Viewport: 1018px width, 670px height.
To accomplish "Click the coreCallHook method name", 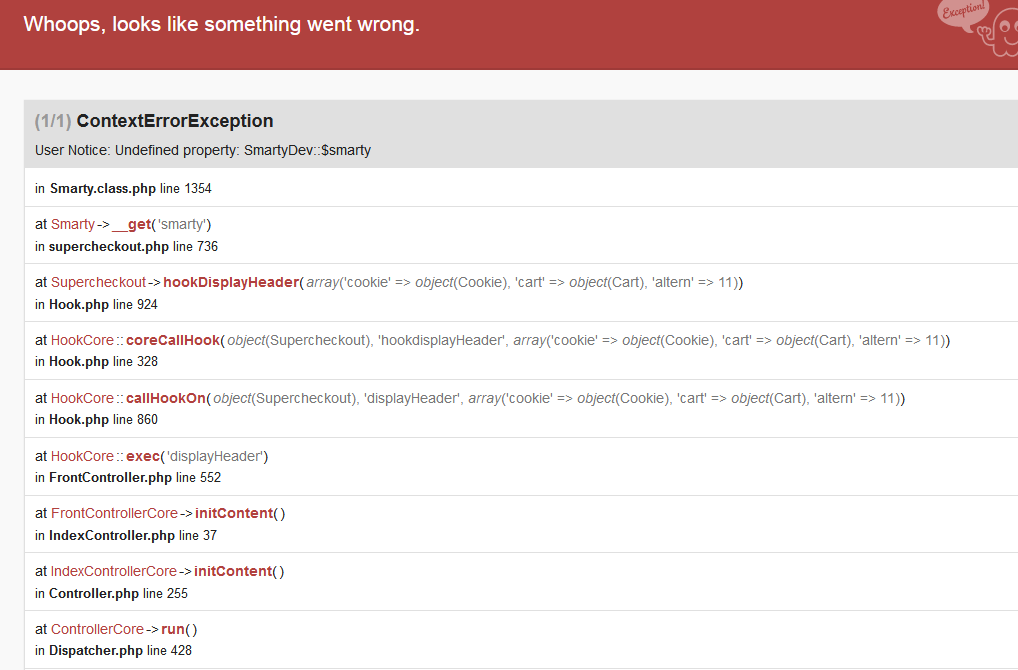I will (x=173, y=340).
